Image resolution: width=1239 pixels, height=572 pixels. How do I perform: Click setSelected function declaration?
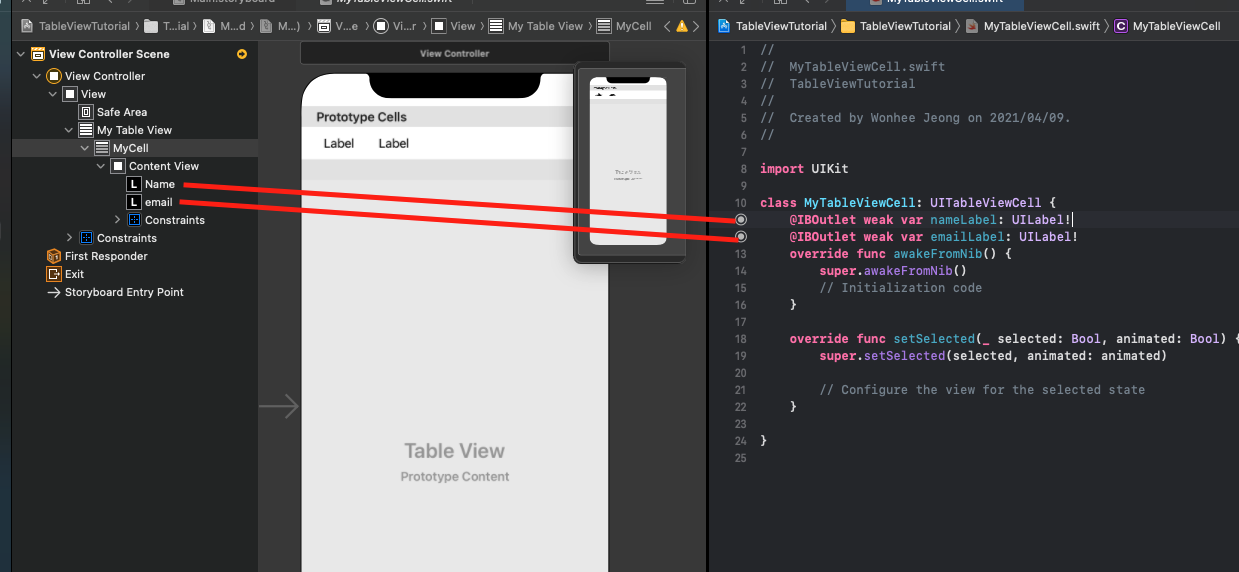[x=1014, y=339]
